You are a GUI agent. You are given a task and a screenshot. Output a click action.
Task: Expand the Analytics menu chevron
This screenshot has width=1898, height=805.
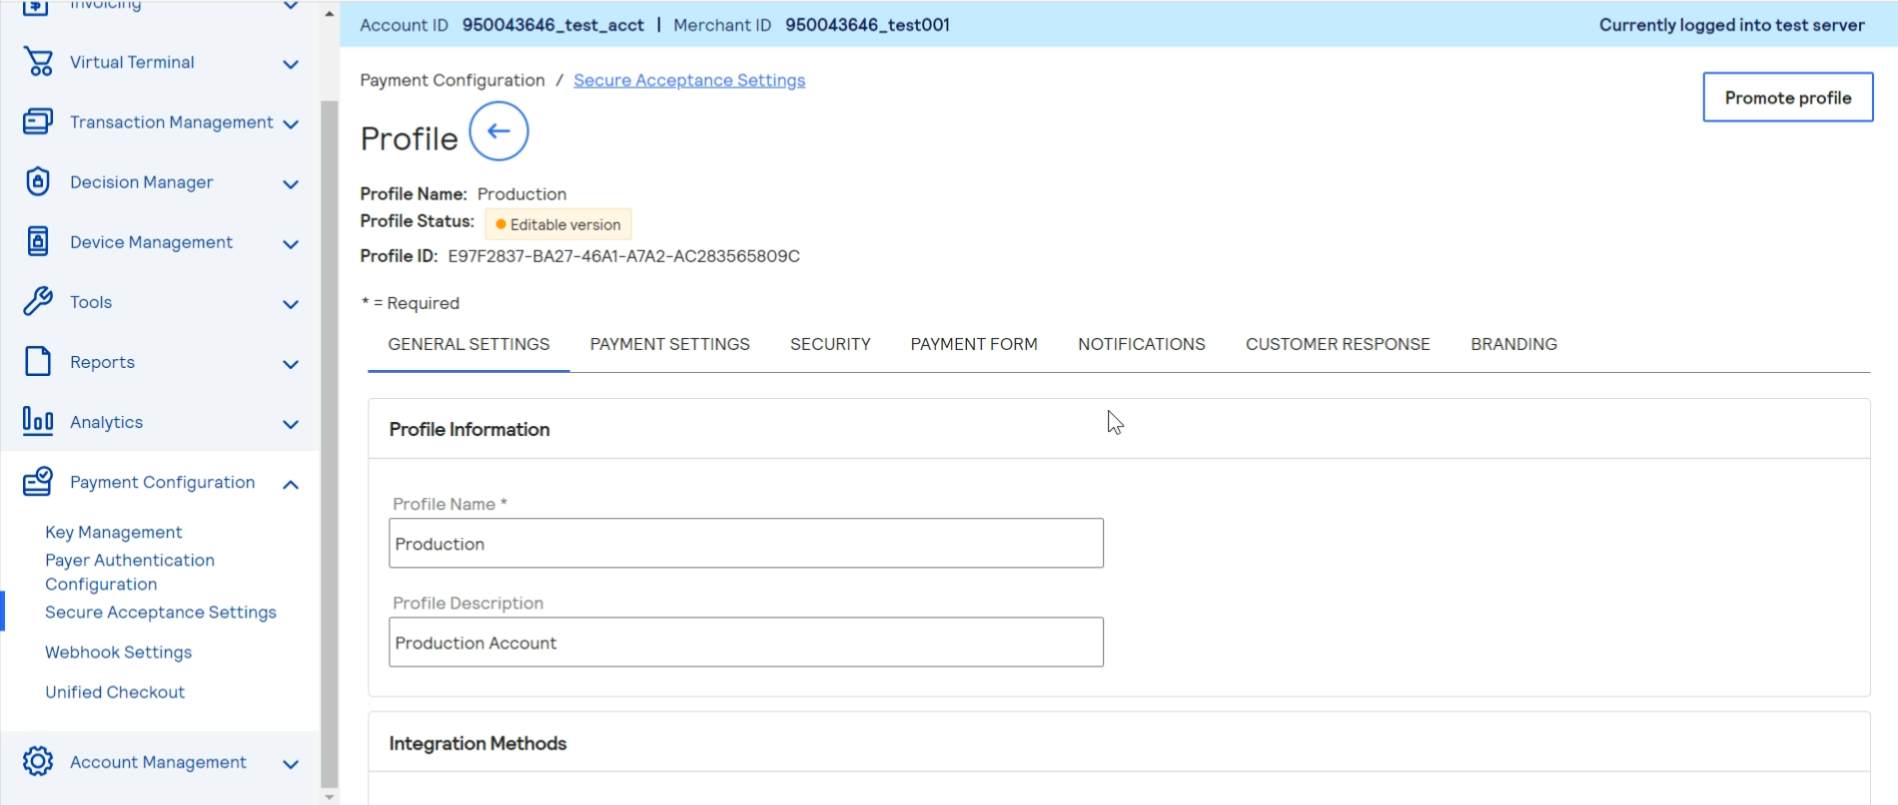[x=291, y=425]
